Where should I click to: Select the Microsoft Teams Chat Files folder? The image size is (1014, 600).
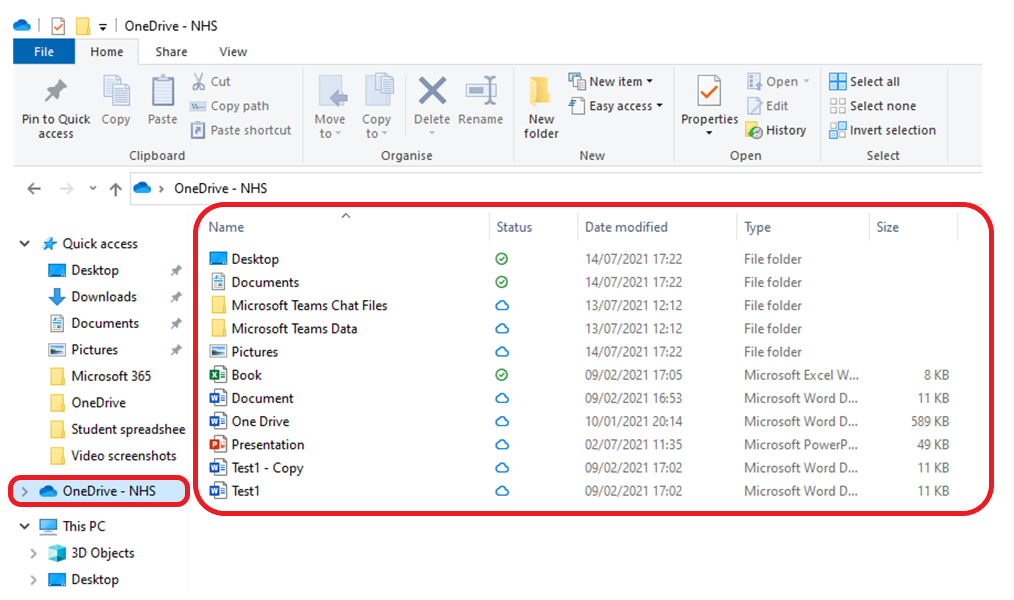pos(309,305)
